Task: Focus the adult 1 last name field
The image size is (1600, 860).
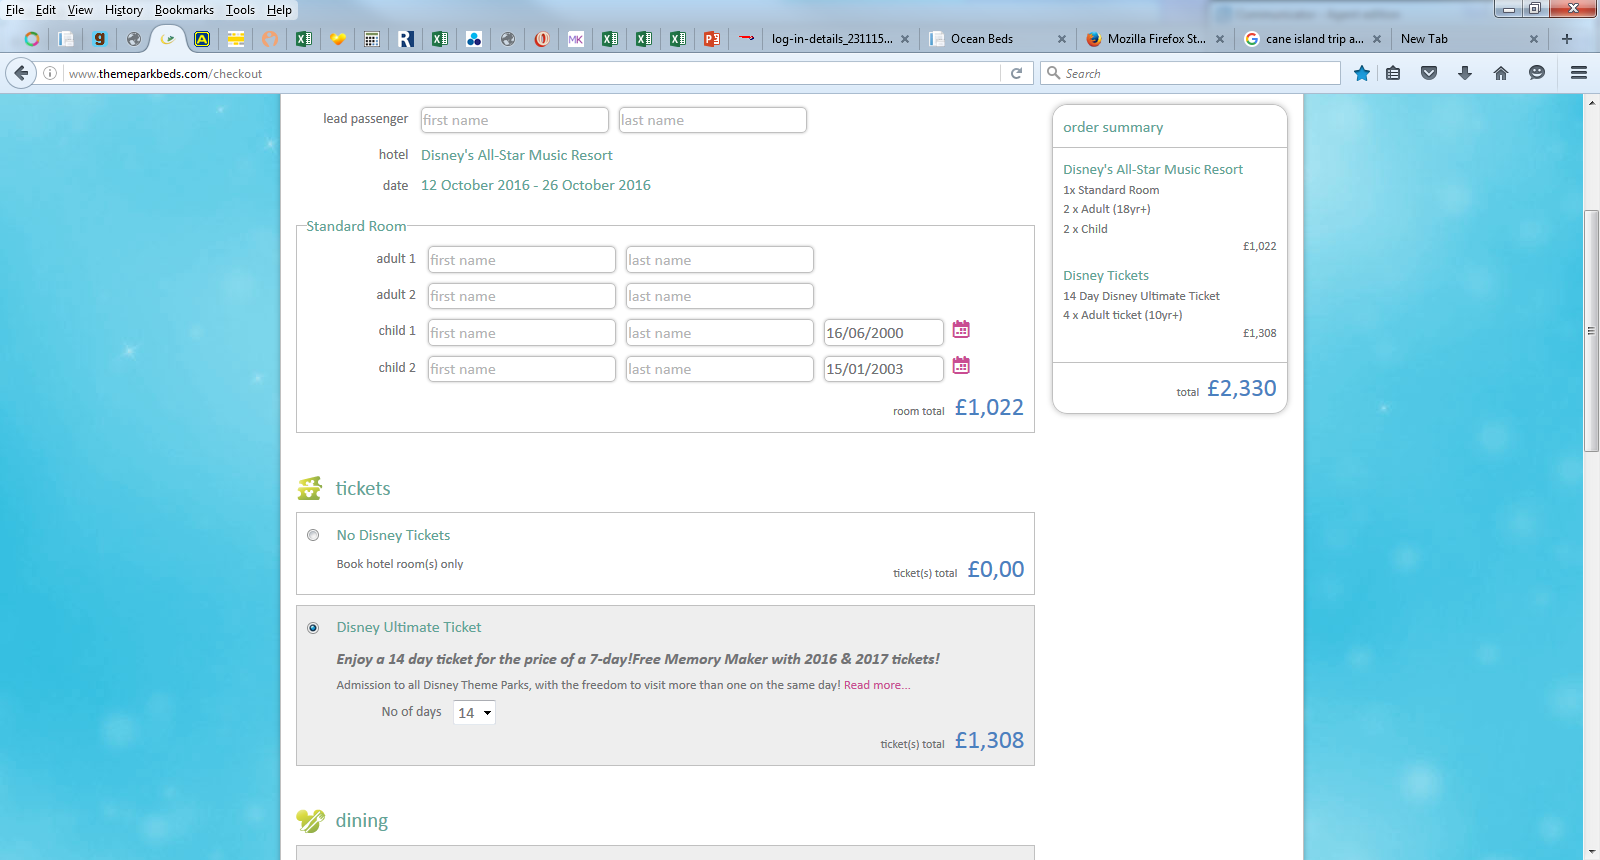Action: [x=719, y=260]
